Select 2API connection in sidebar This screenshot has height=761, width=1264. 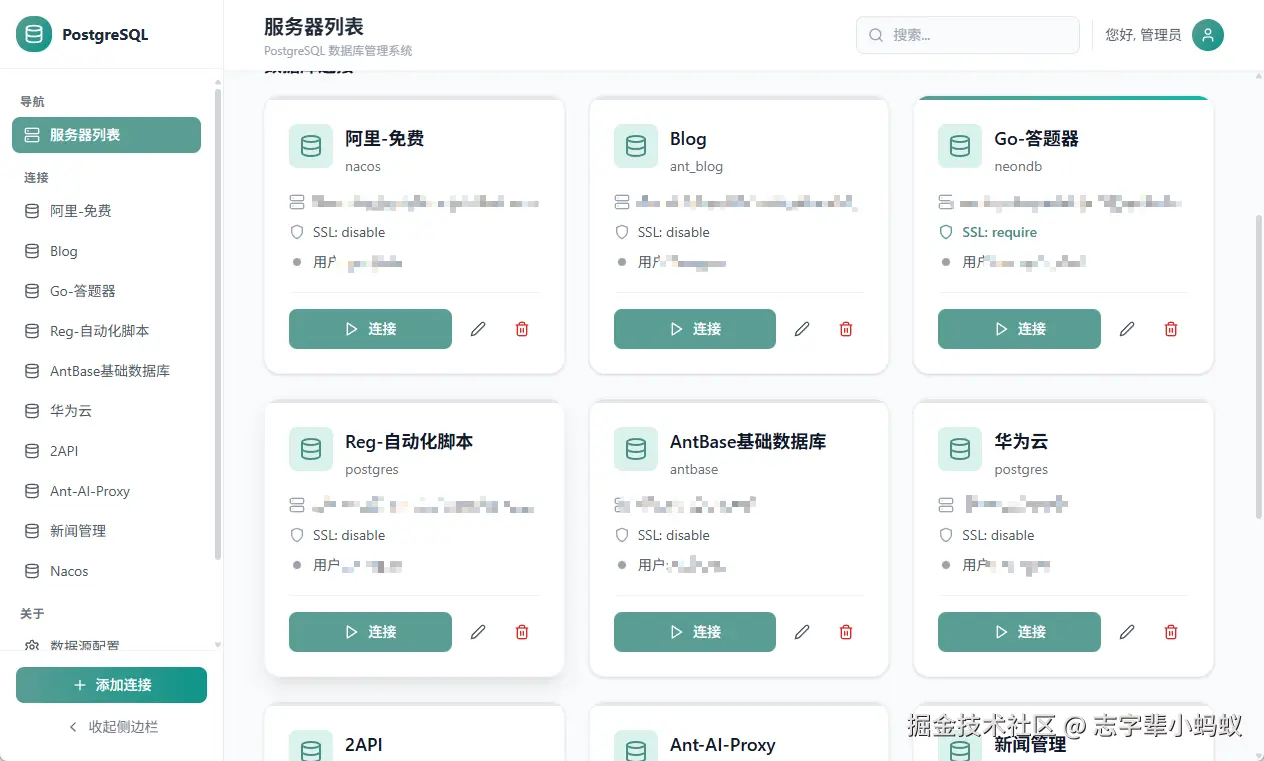(106, 451)
